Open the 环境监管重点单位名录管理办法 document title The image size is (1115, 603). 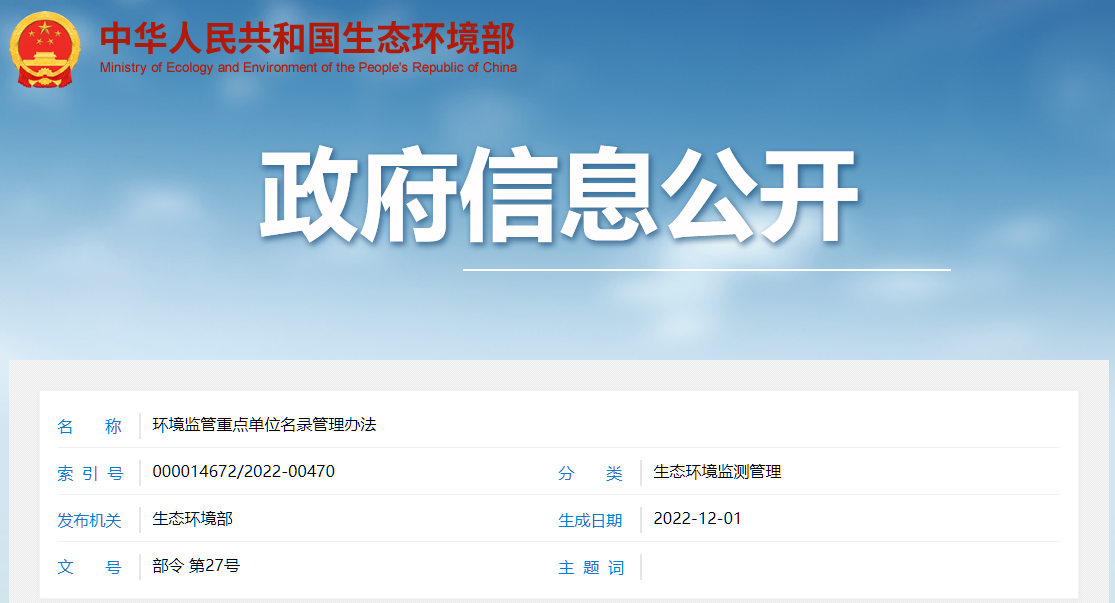263,423
